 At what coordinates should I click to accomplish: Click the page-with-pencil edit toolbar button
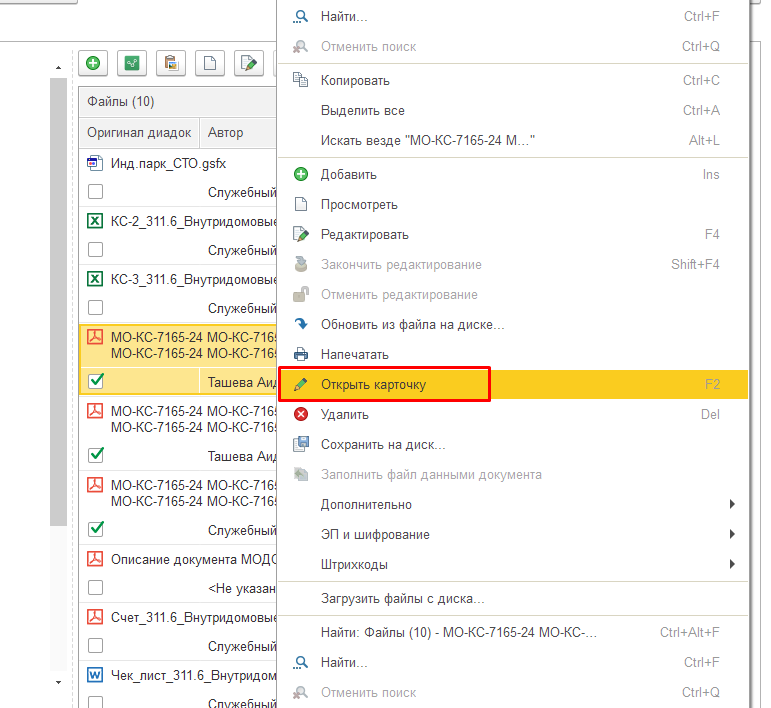(248, 63)
